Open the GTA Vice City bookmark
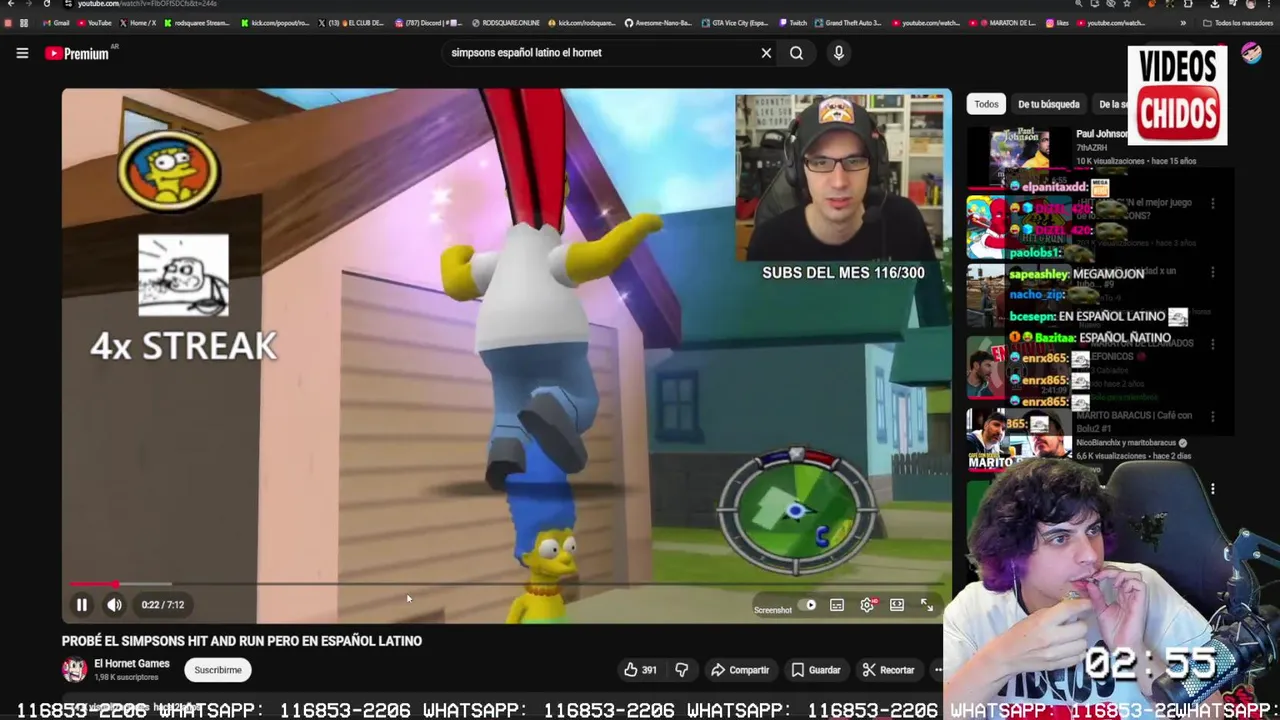 pyautogui.click(x=736, y=23)
